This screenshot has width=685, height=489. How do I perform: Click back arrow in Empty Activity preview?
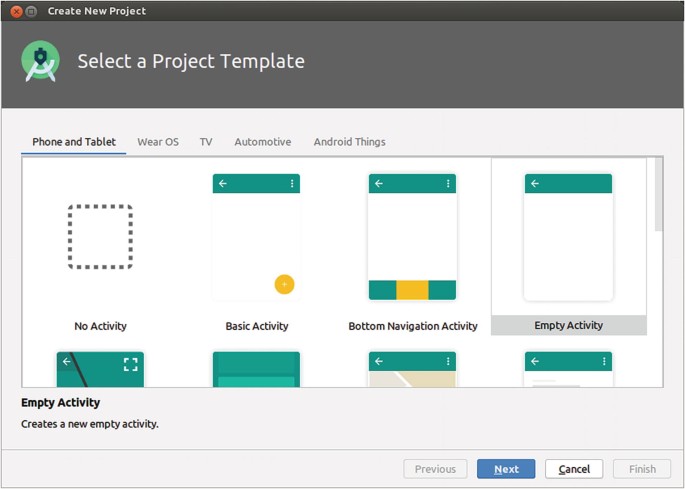coord(535,184)
